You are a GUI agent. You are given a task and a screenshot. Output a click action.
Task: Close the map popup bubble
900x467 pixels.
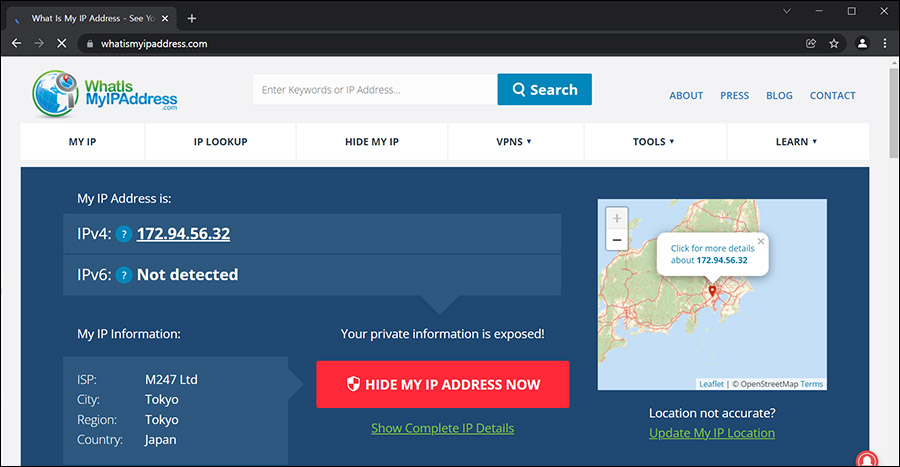click(x=761, y=241)
